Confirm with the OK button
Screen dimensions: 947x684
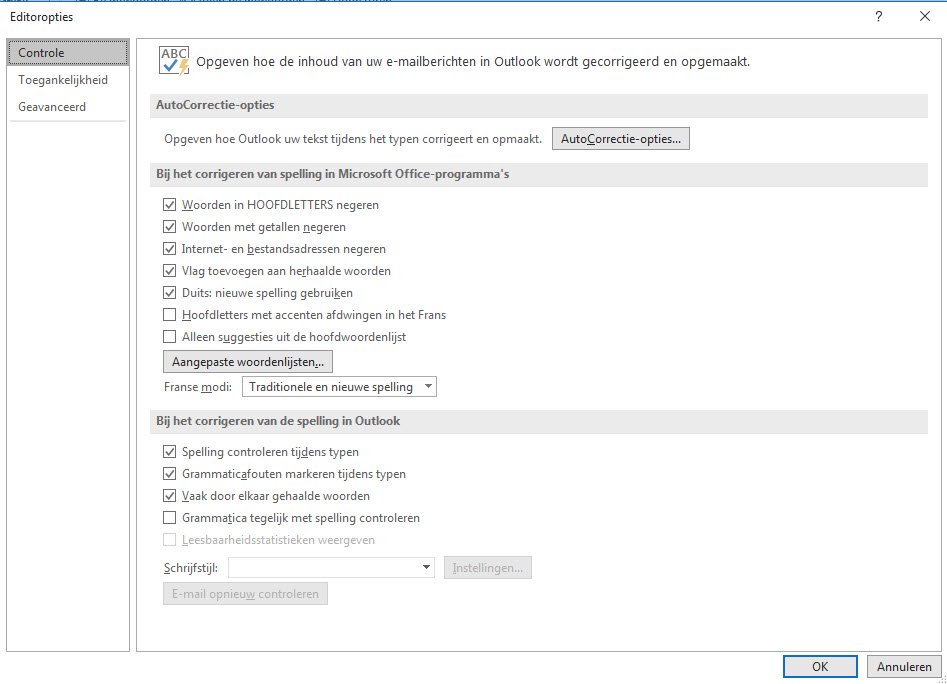(820, 666)
